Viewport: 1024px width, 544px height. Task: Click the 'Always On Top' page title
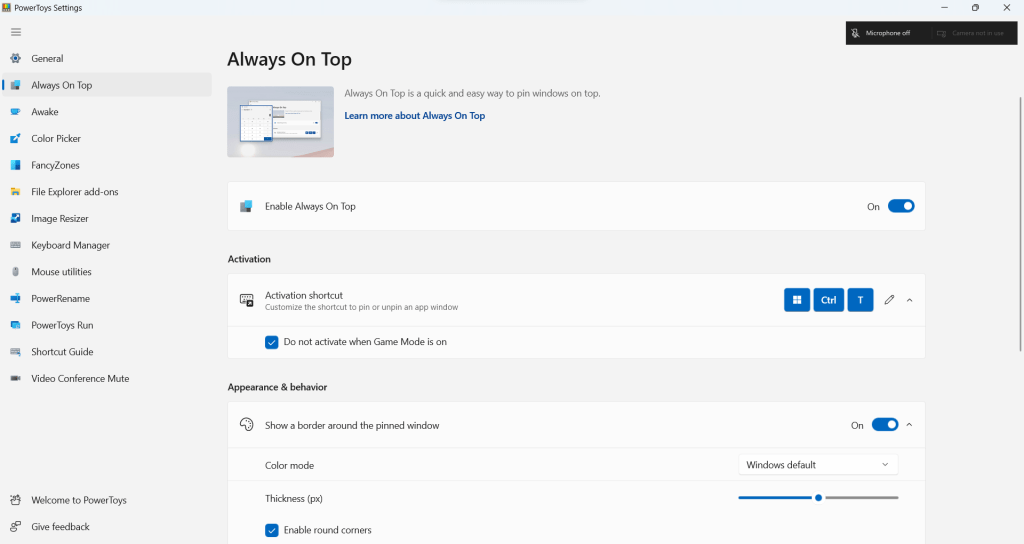[x=289, y=59]
